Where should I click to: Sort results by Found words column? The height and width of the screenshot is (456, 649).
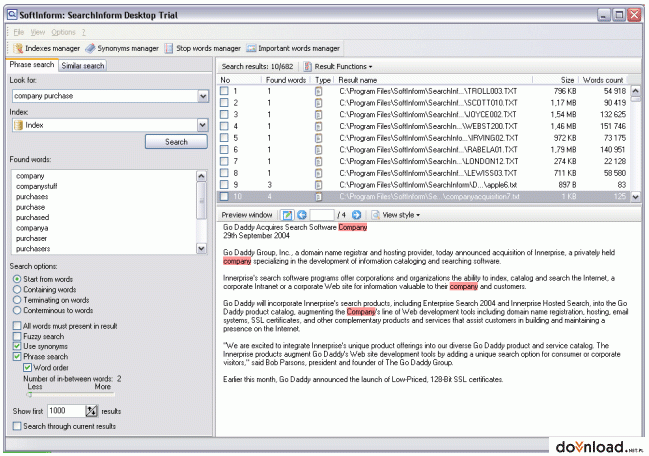coord(286,80)
